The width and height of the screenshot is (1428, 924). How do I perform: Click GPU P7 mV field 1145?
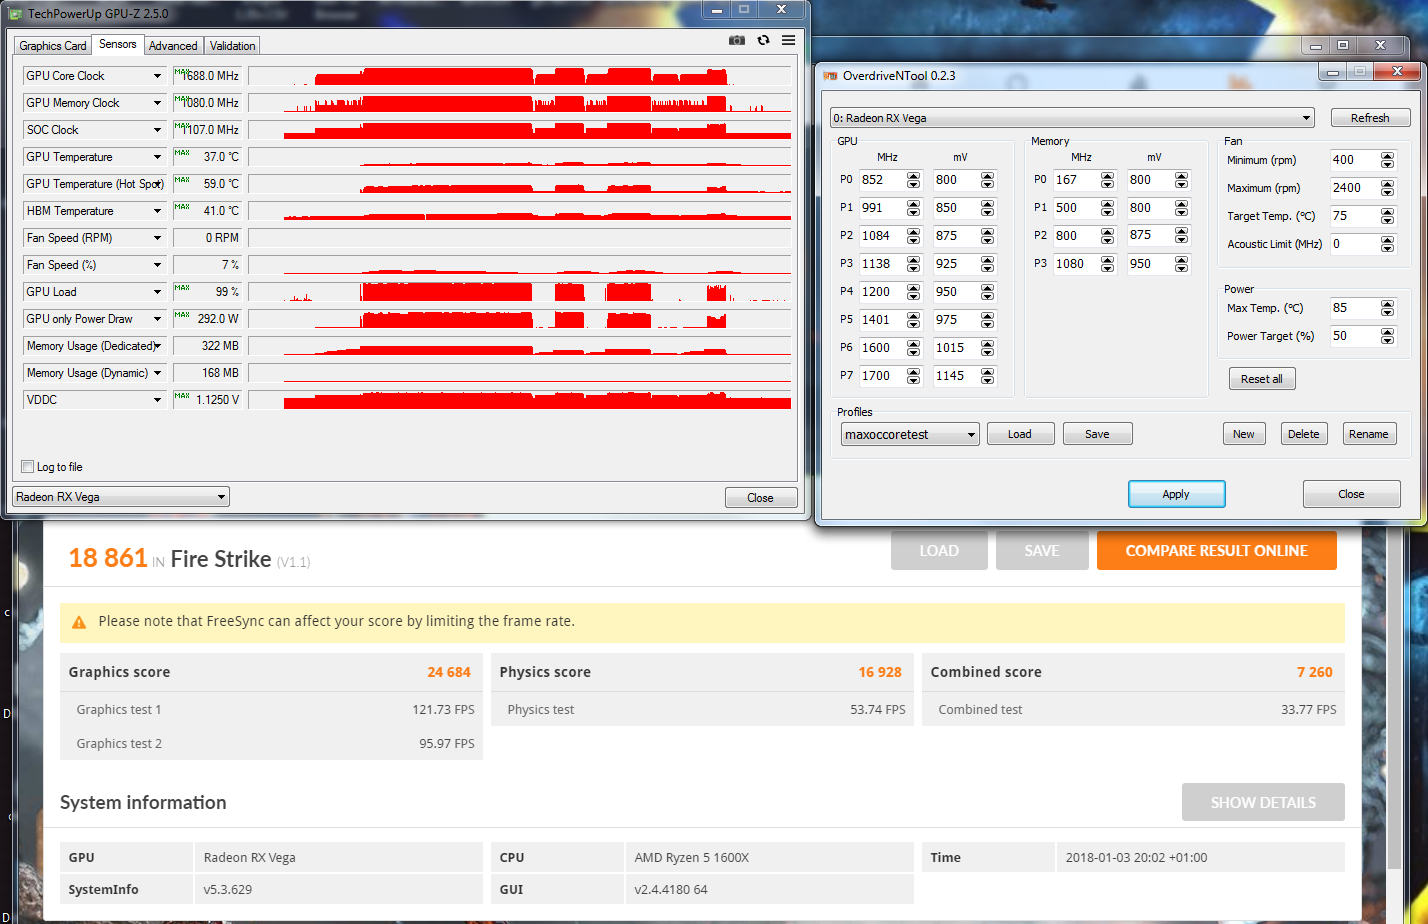pyautogui.click(x=956, y=376)
